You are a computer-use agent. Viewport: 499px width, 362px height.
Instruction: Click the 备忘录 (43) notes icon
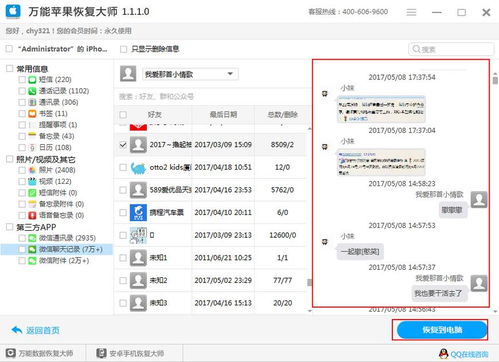32,136
